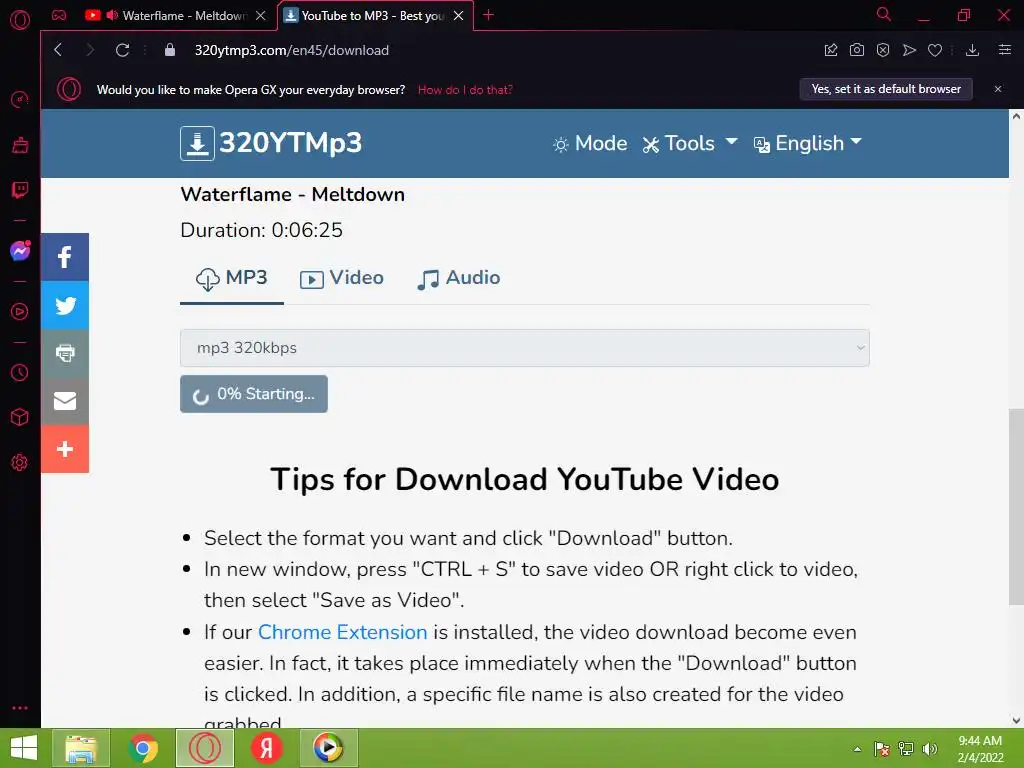Viewport: 1024px width, 768px height.
Task: Click the 320YTMp3 site logo
Action: [271, 143]
